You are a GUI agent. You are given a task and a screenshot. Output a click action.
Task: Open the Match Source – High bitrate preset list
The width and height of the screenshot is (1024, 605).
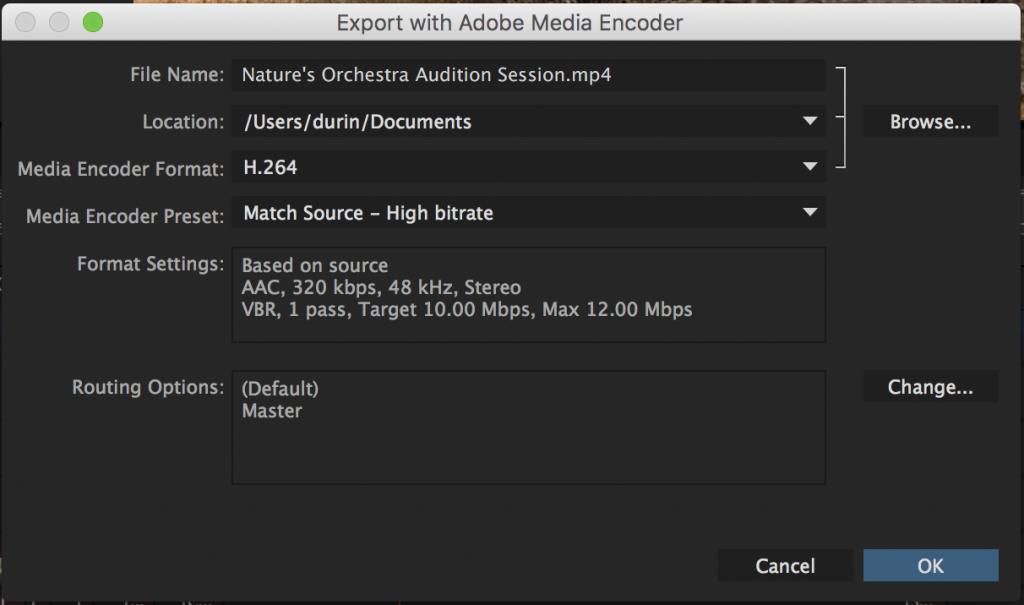coord(810,212)
